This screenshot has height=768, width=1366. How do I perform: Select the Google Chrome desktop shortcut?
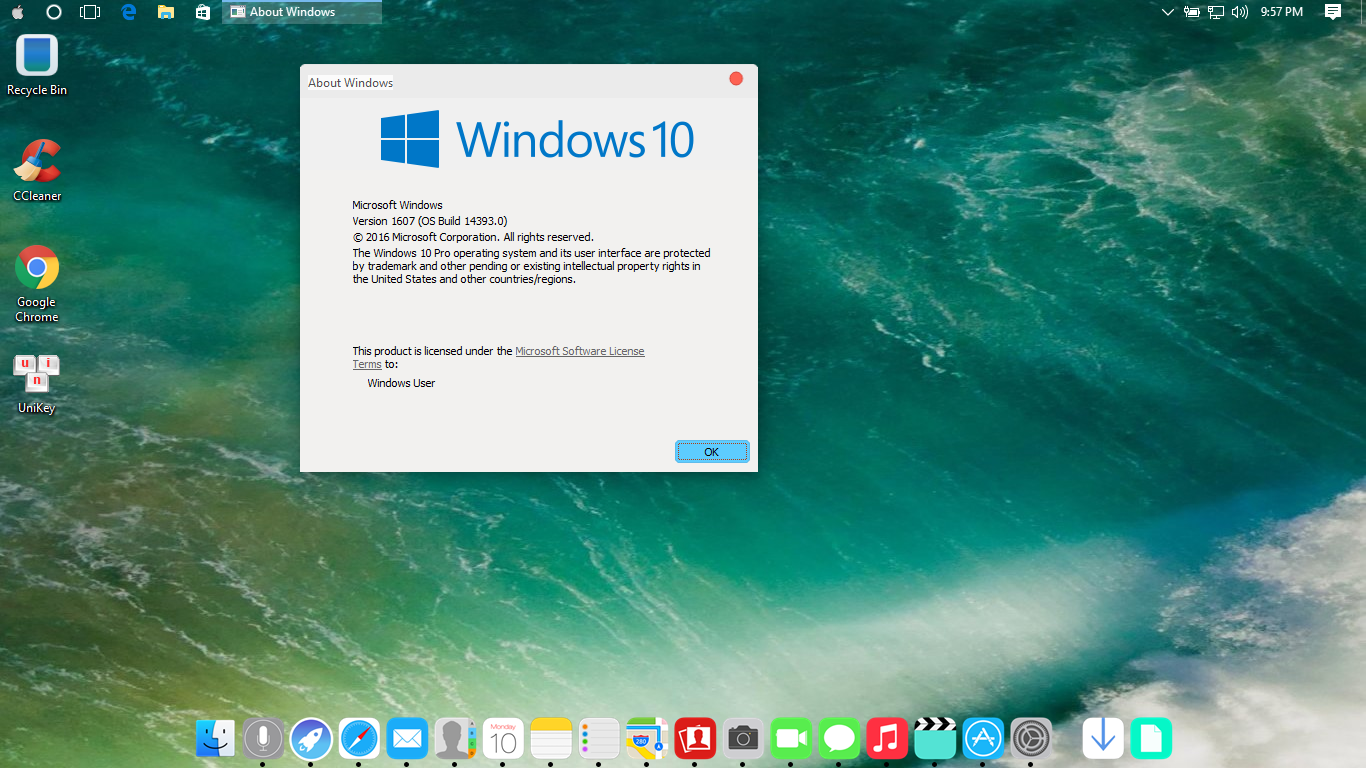click(37, 284)
